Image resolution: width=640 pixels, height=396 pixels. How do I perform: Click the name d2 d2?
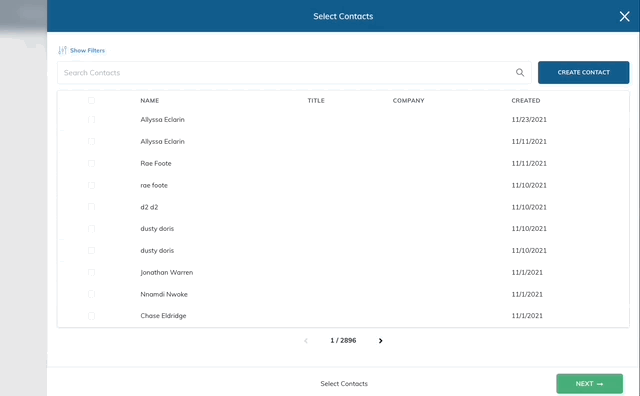point(149,207)
